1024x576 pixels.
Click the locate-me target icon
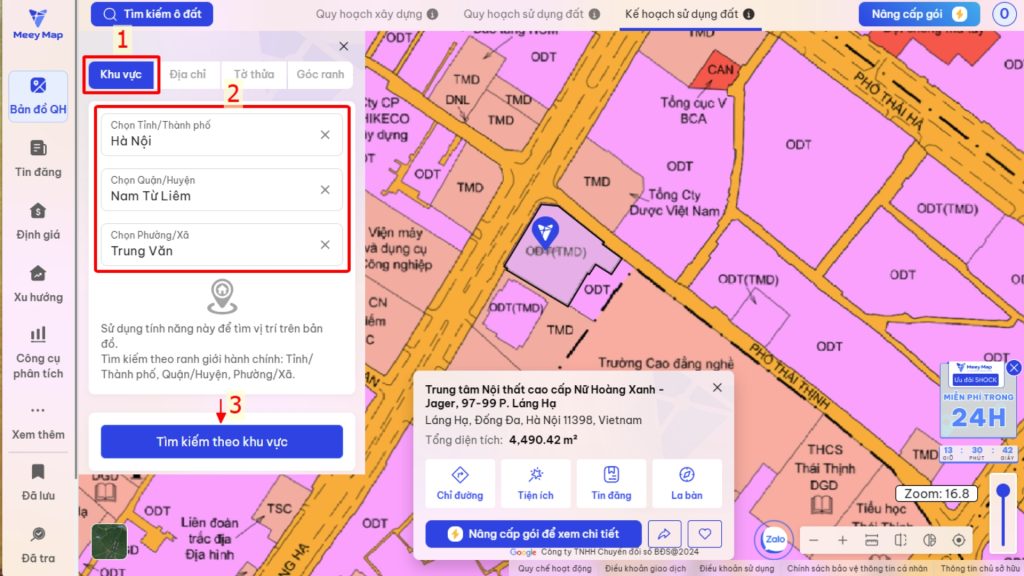(959, 540)
